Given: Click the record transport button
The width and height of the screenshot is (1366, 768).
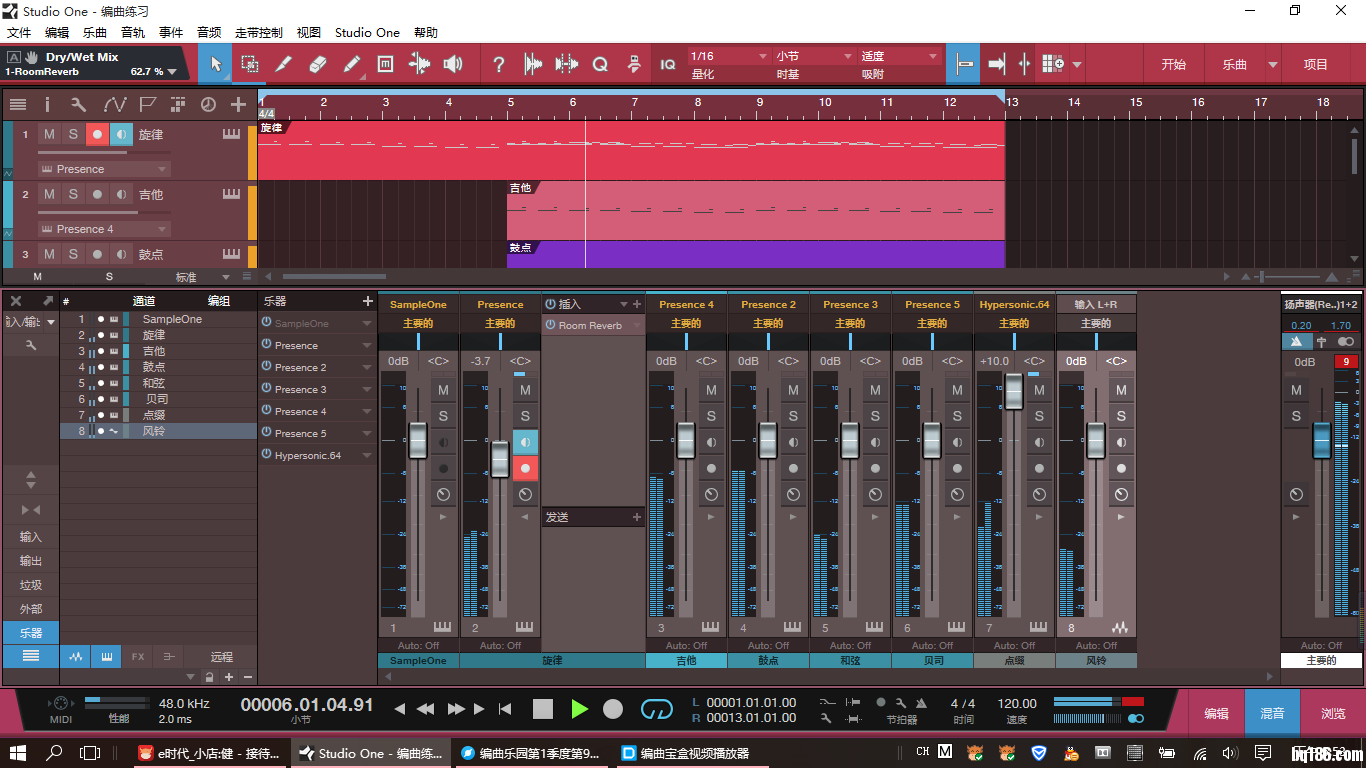Looking at the screenshot, I should 613,709.
